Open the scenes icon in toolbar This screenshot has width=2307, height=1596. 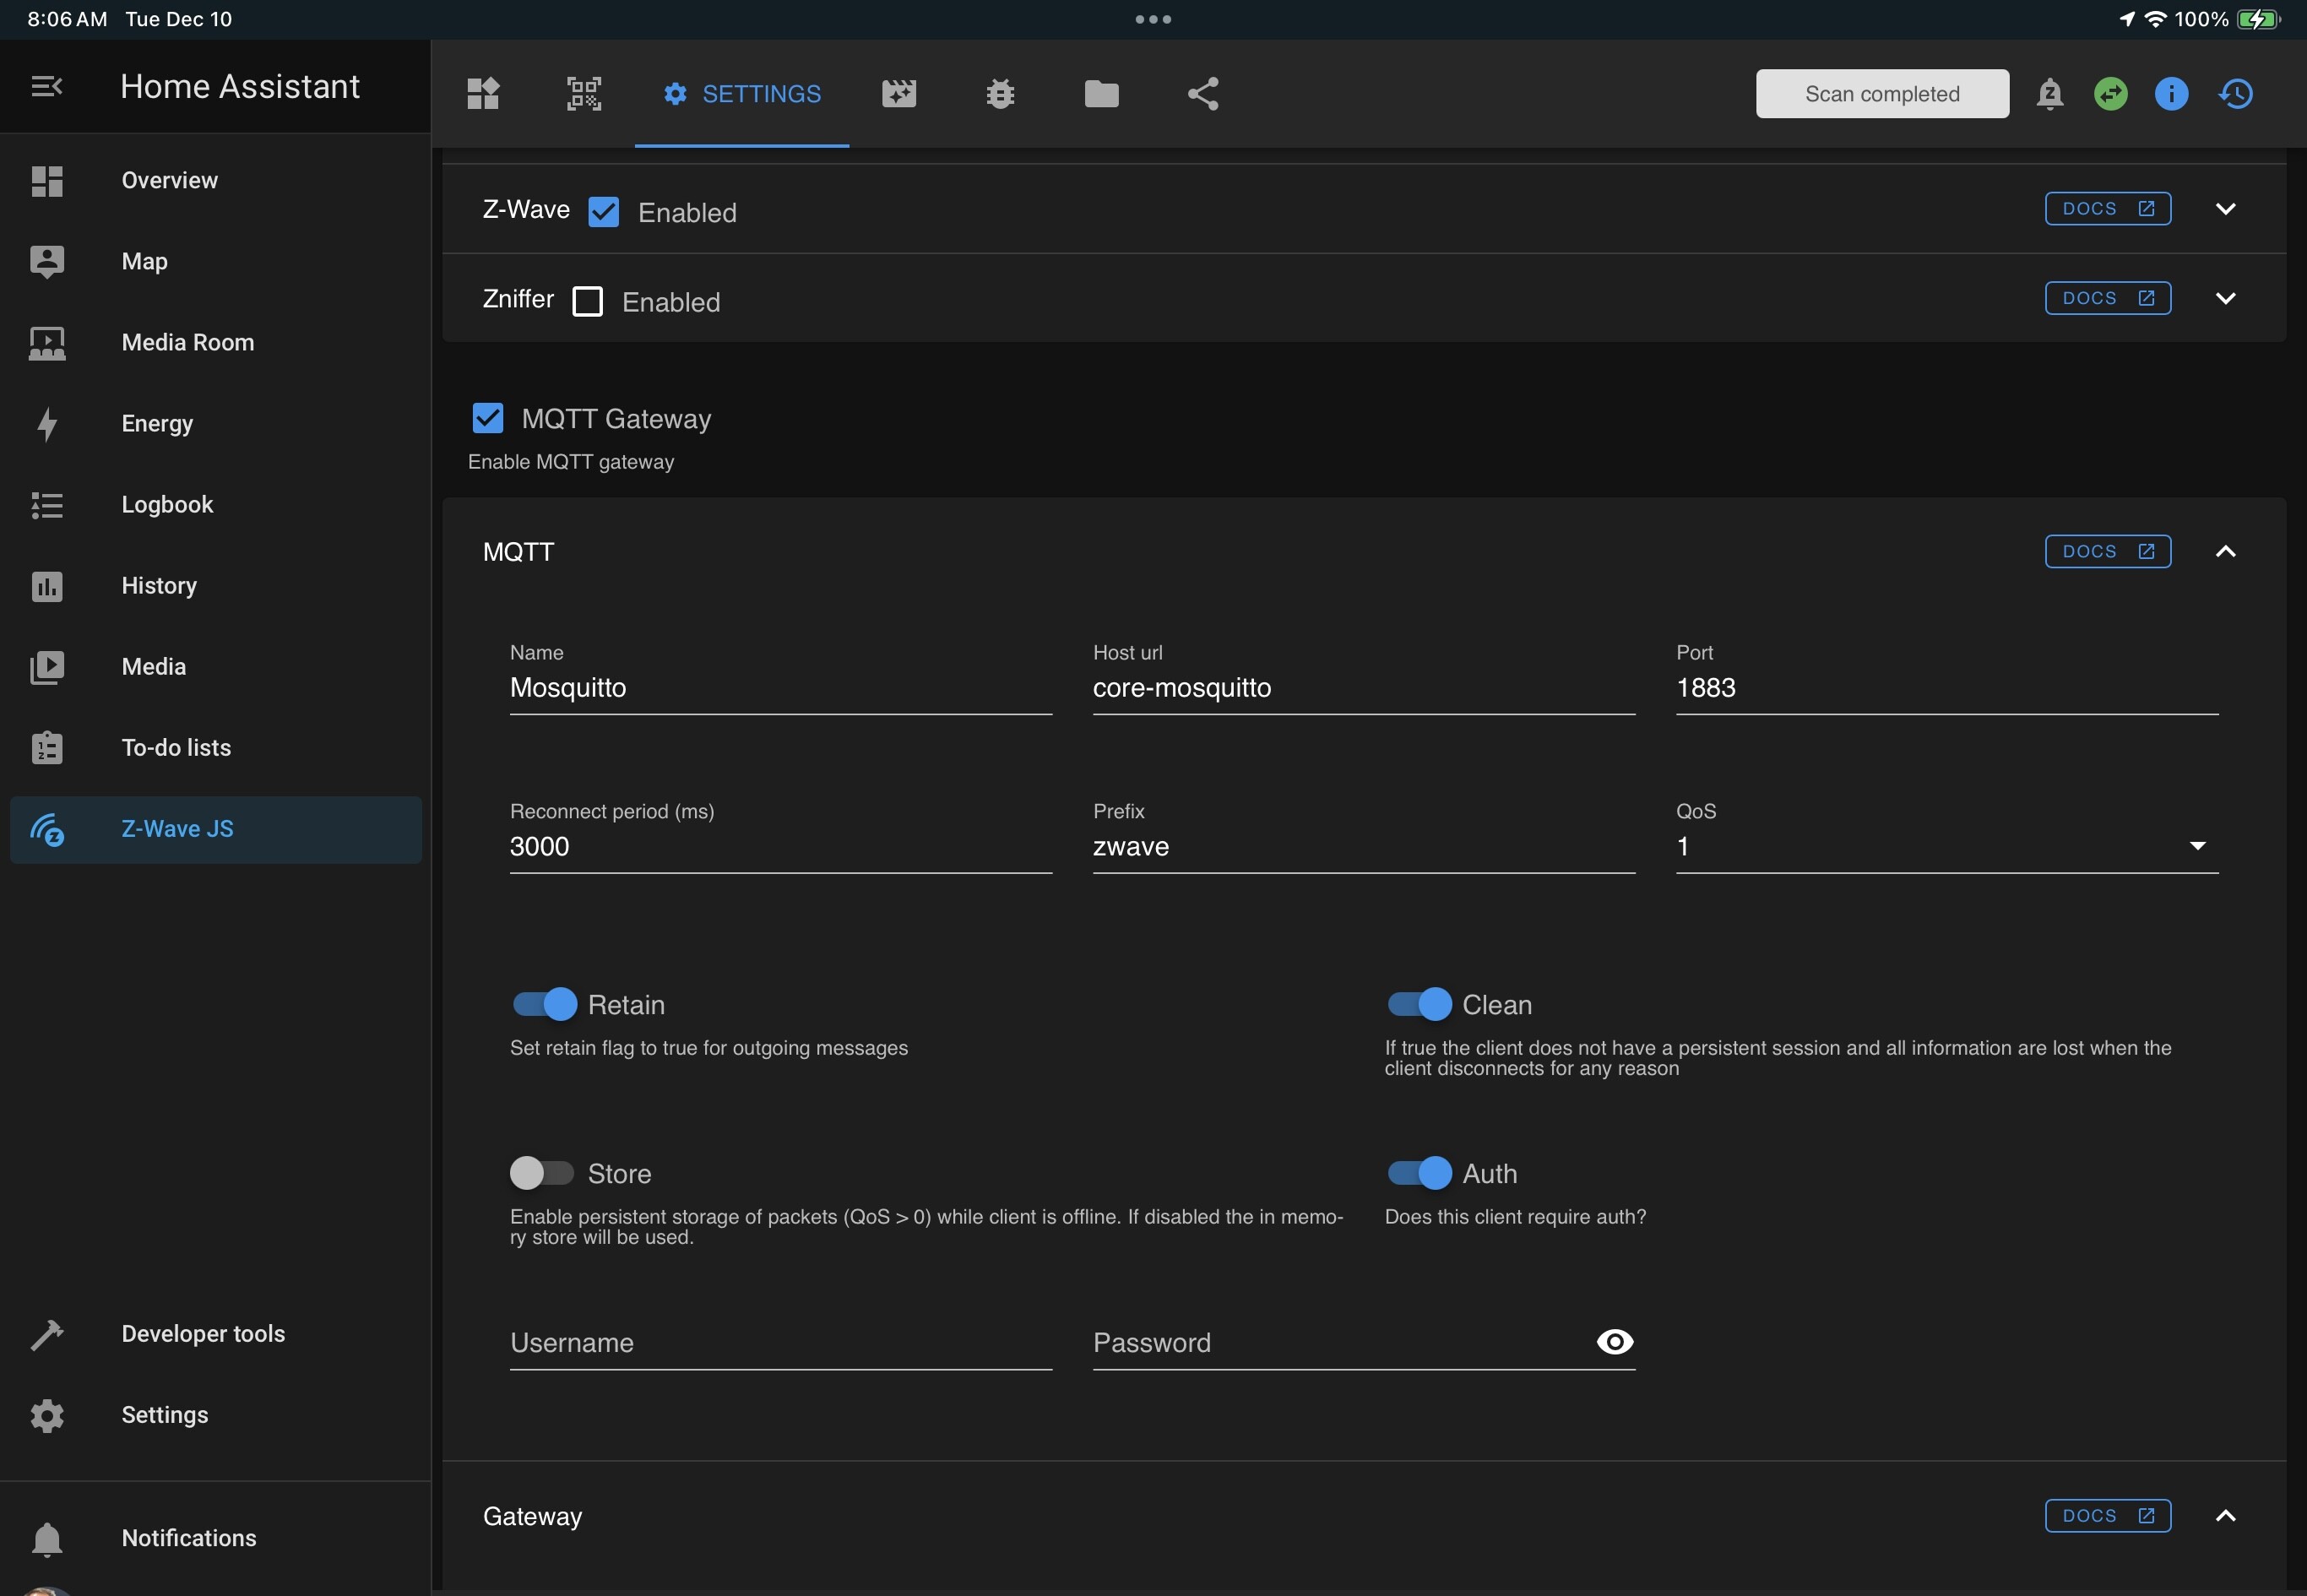(x=898, y=94)
